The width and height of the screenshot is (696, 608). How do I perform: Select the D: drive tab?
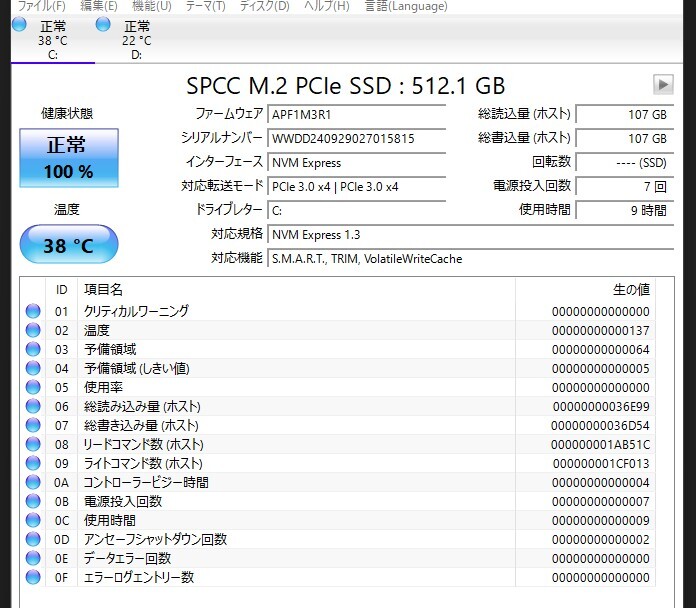[x=137, y=40]
